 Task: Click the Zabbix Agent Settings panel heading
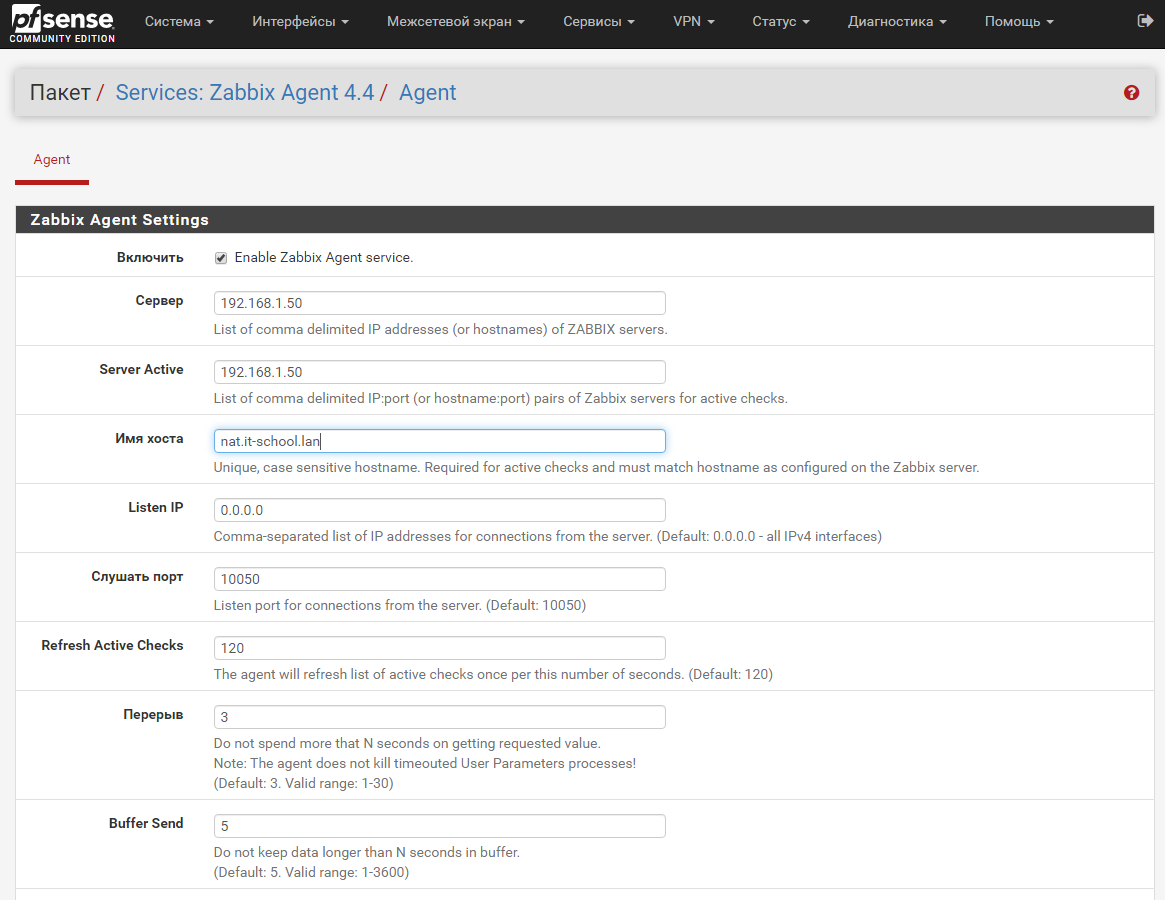pos(585,220)
